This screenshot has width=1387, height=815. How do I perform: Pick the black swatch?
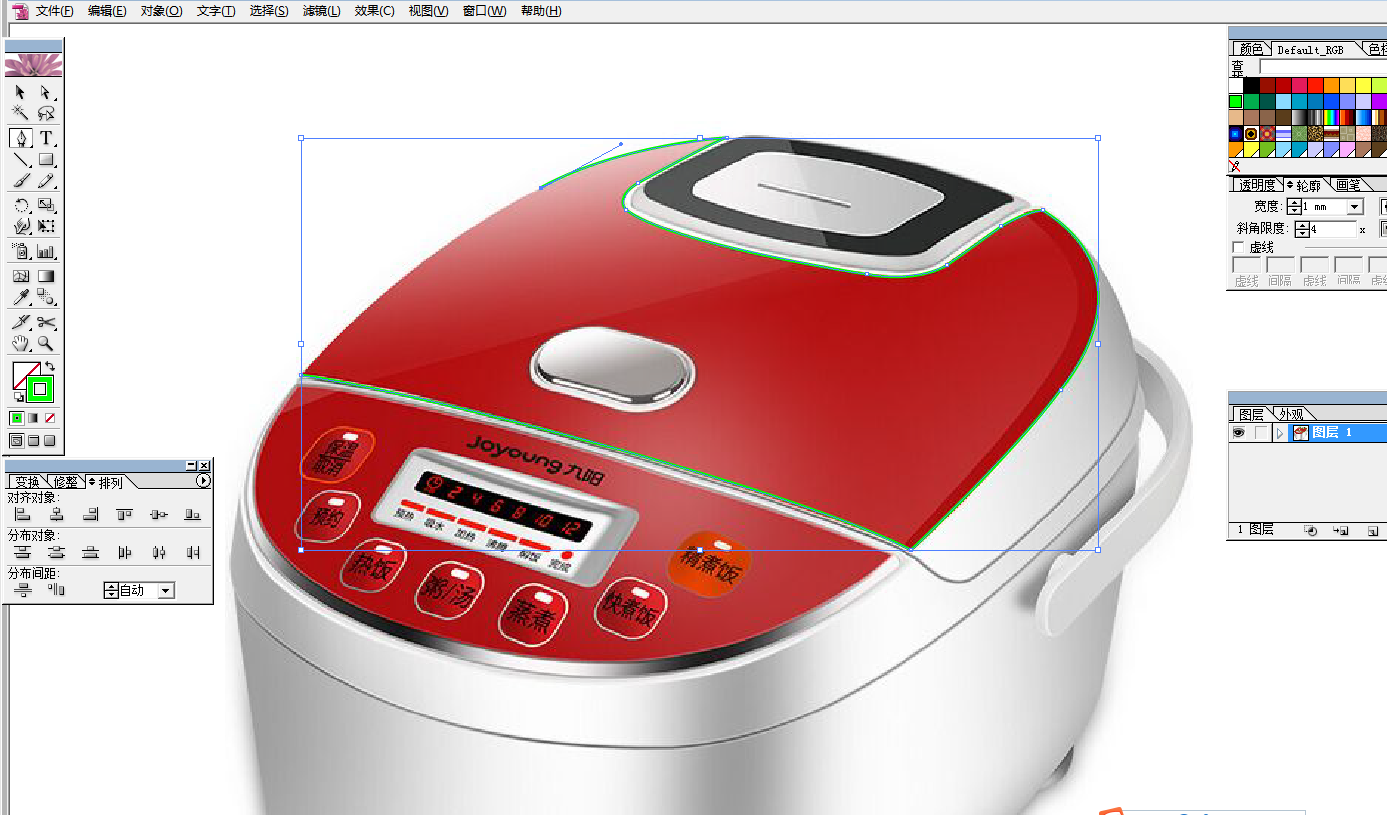(1252, 85)
